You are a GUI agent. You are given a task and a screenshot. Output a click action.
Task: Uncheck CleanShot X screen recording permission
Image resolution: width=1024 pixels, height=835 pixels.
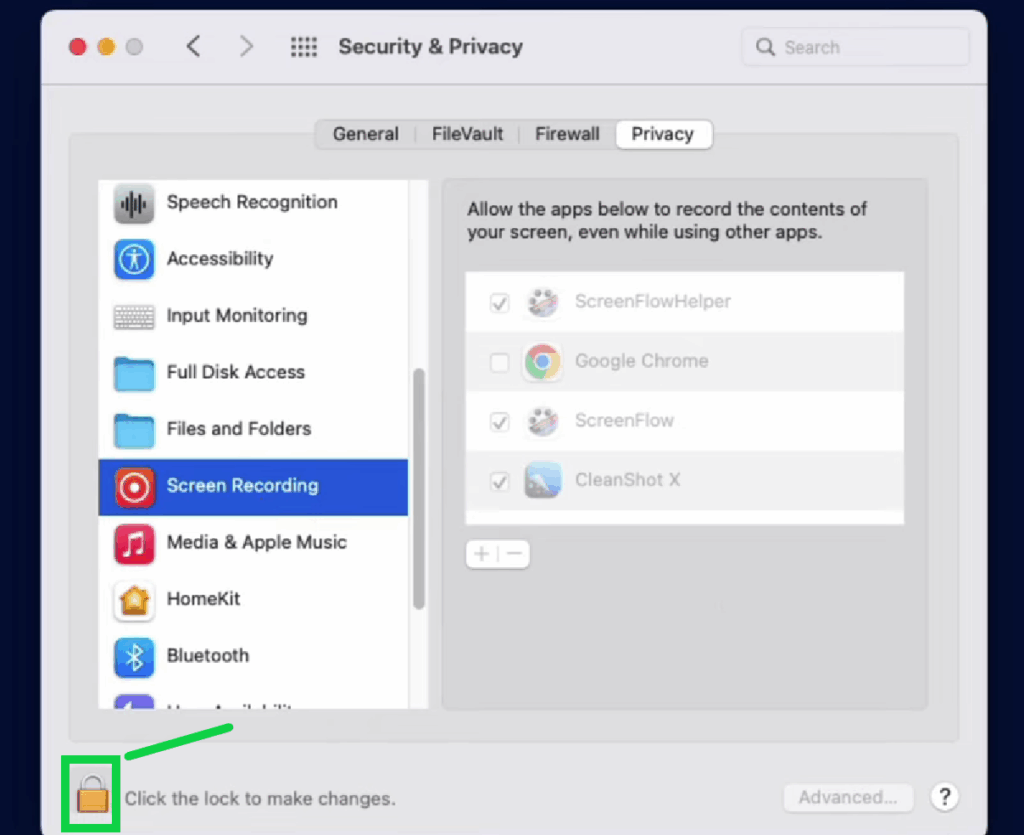coord(499,481)
